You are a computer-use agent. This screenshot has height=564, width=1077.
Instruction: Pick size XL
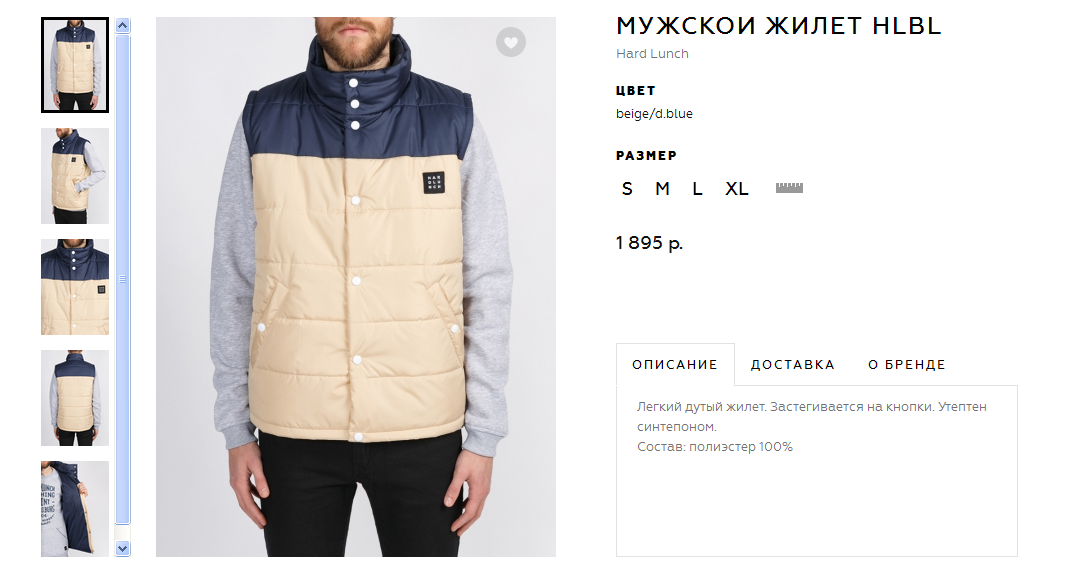pyautogui.click(x=737, y=188)
